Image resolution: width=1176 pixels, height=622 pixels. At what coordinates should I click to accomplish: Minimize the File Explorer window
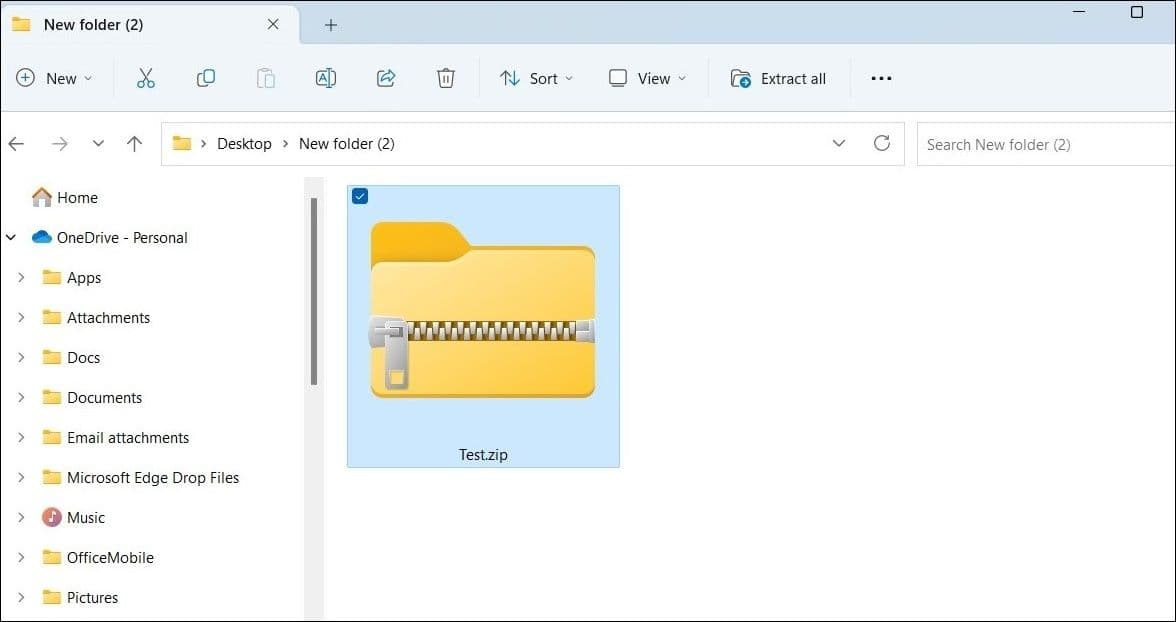1078,12
